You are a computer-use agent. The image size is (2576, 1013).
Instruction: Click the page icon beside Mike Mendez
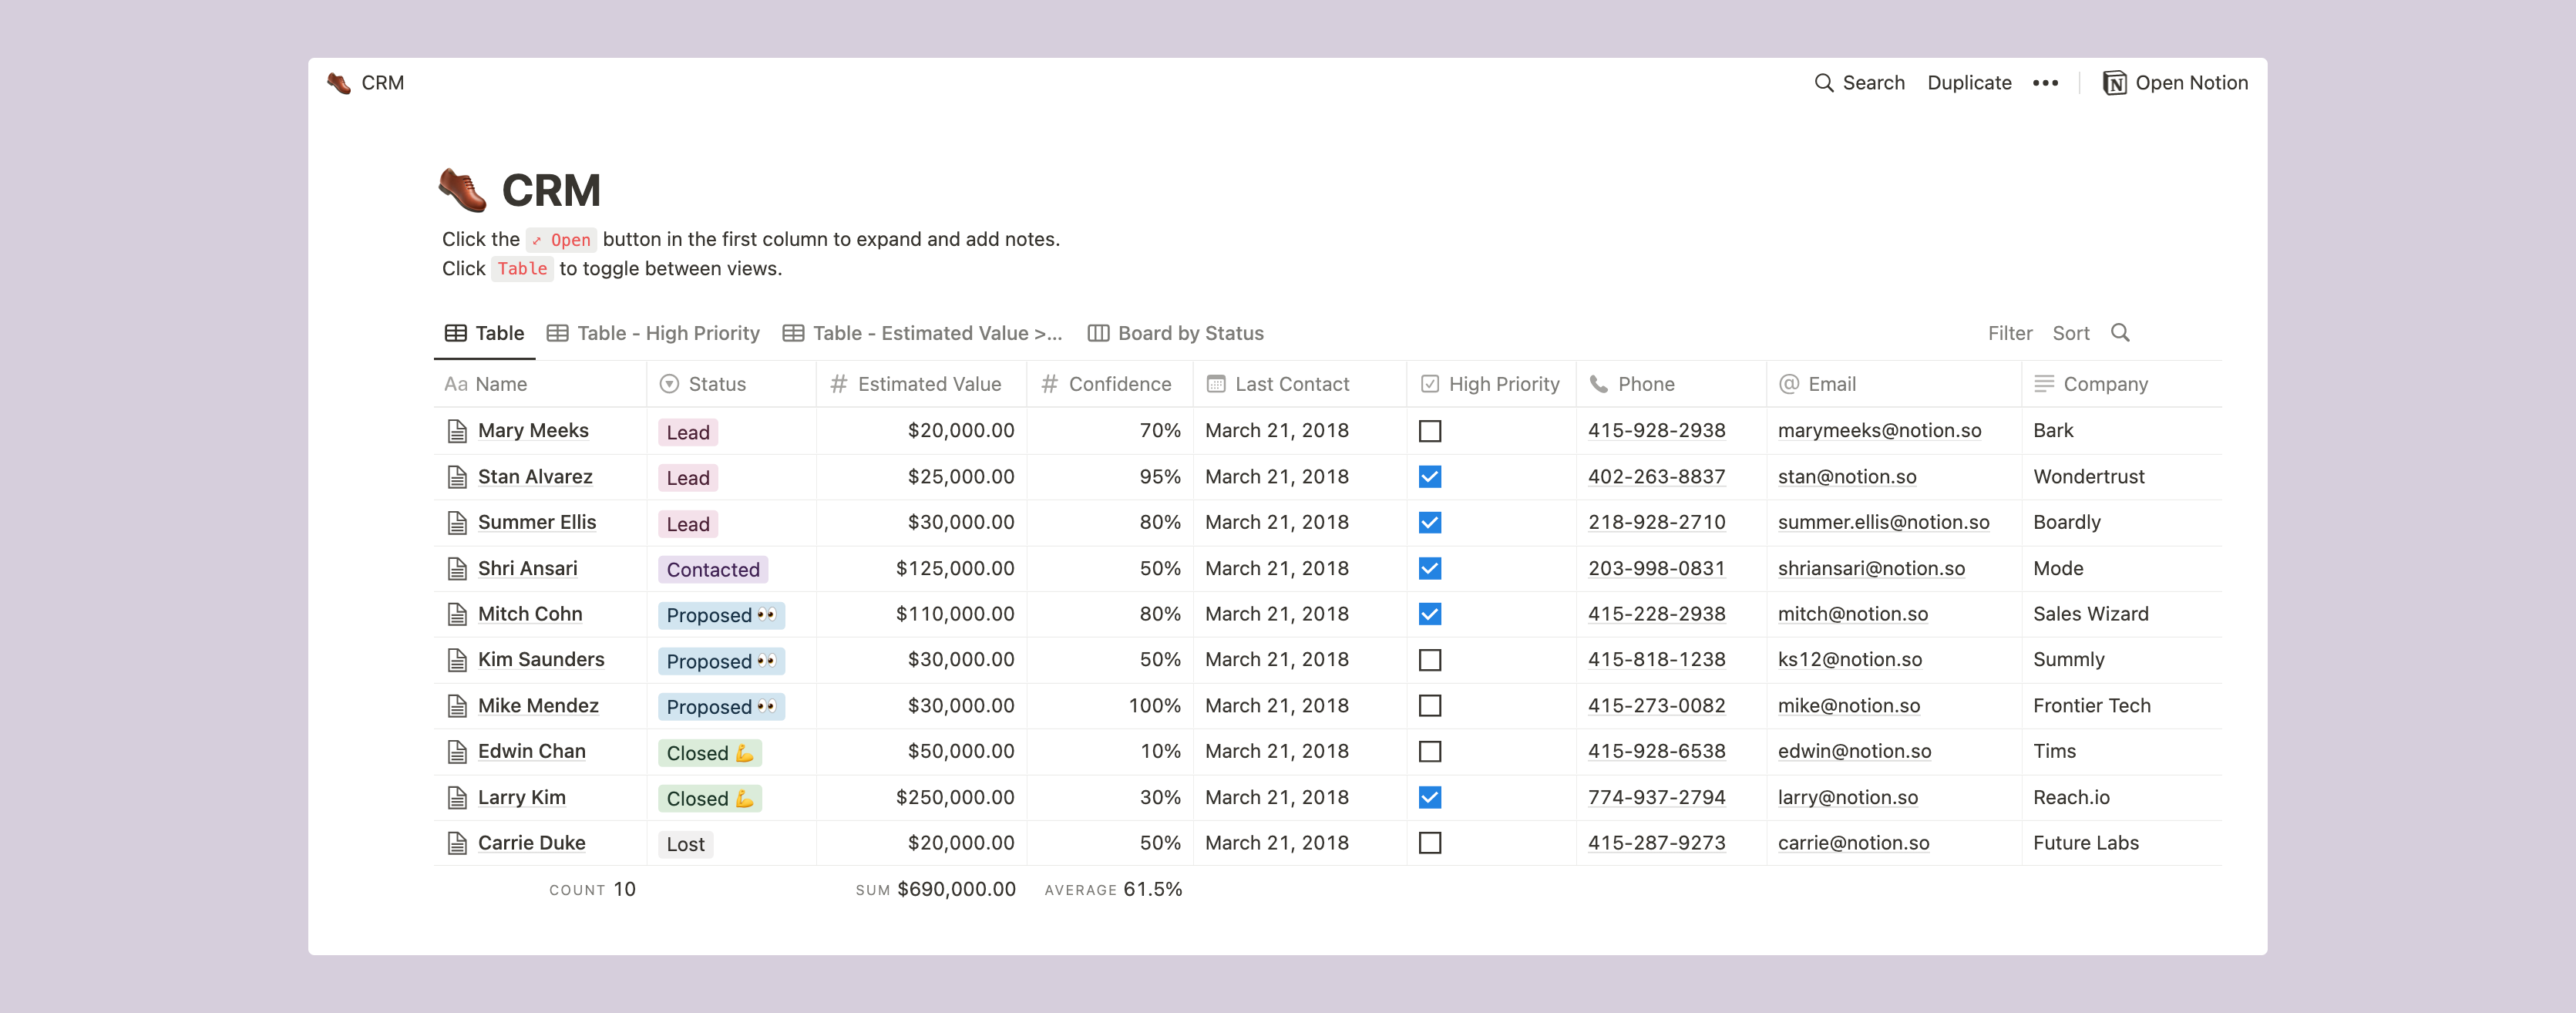click(x=457, y=706)
